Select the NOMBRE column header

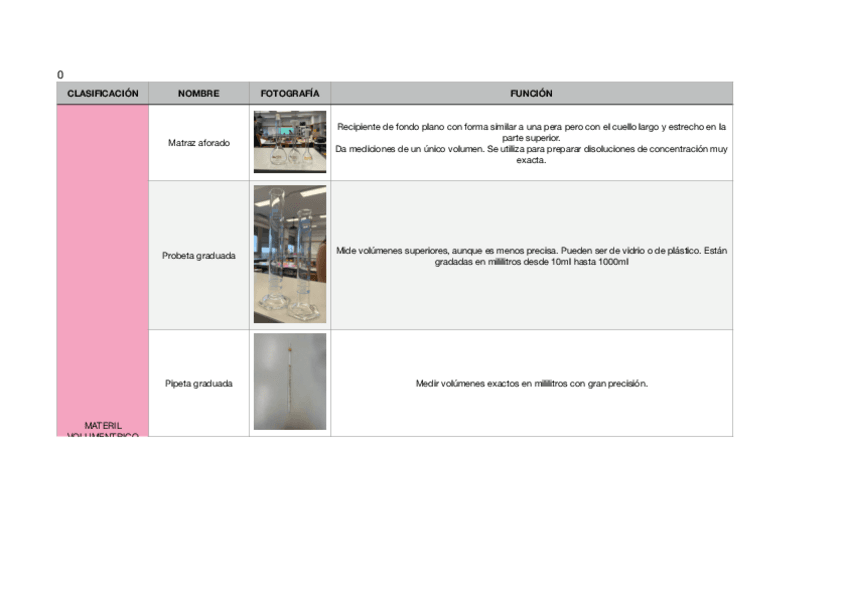click(199, 93)
